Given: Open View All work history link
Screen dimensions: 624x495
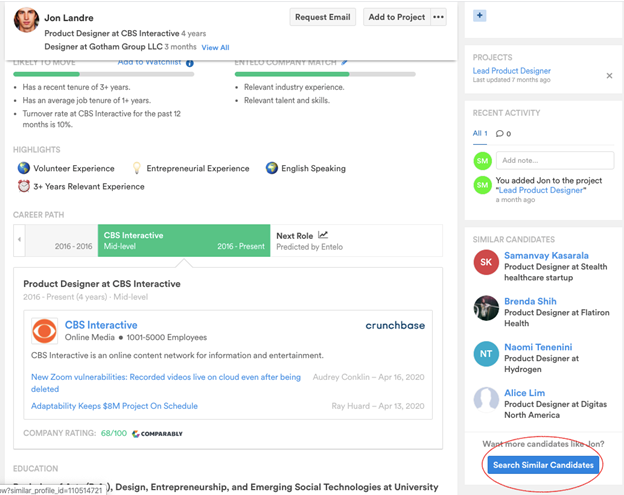Looking at the screenshot, I should pos(215,47).
